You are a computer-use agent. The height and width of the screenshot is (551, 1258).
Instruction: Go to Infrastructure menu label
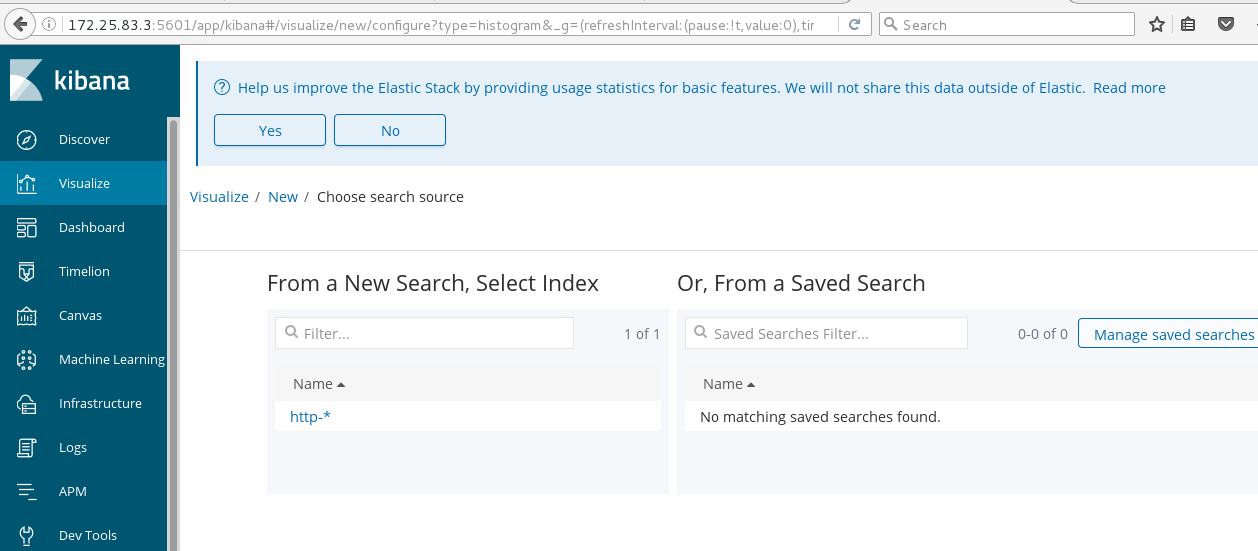(100, 403)
